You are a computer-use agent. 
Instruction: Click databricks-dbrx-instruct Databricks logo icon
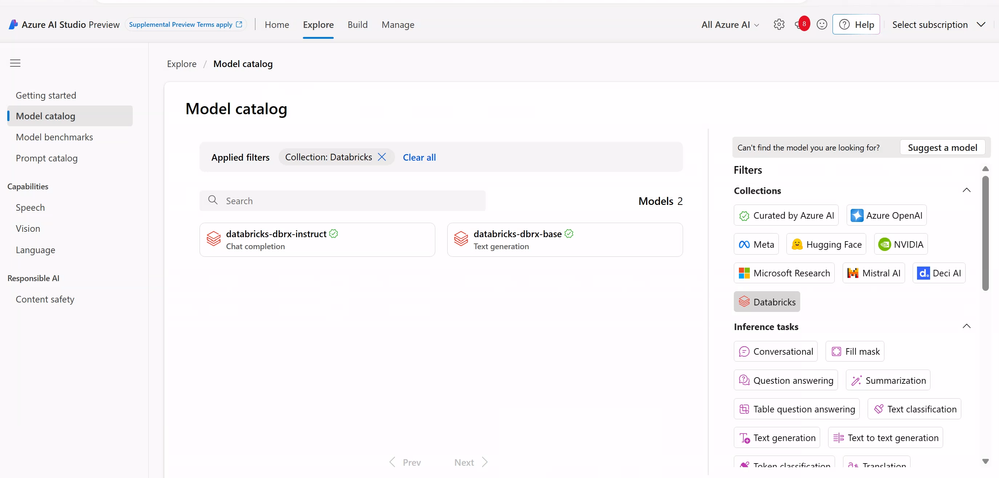tap(213, 239)
